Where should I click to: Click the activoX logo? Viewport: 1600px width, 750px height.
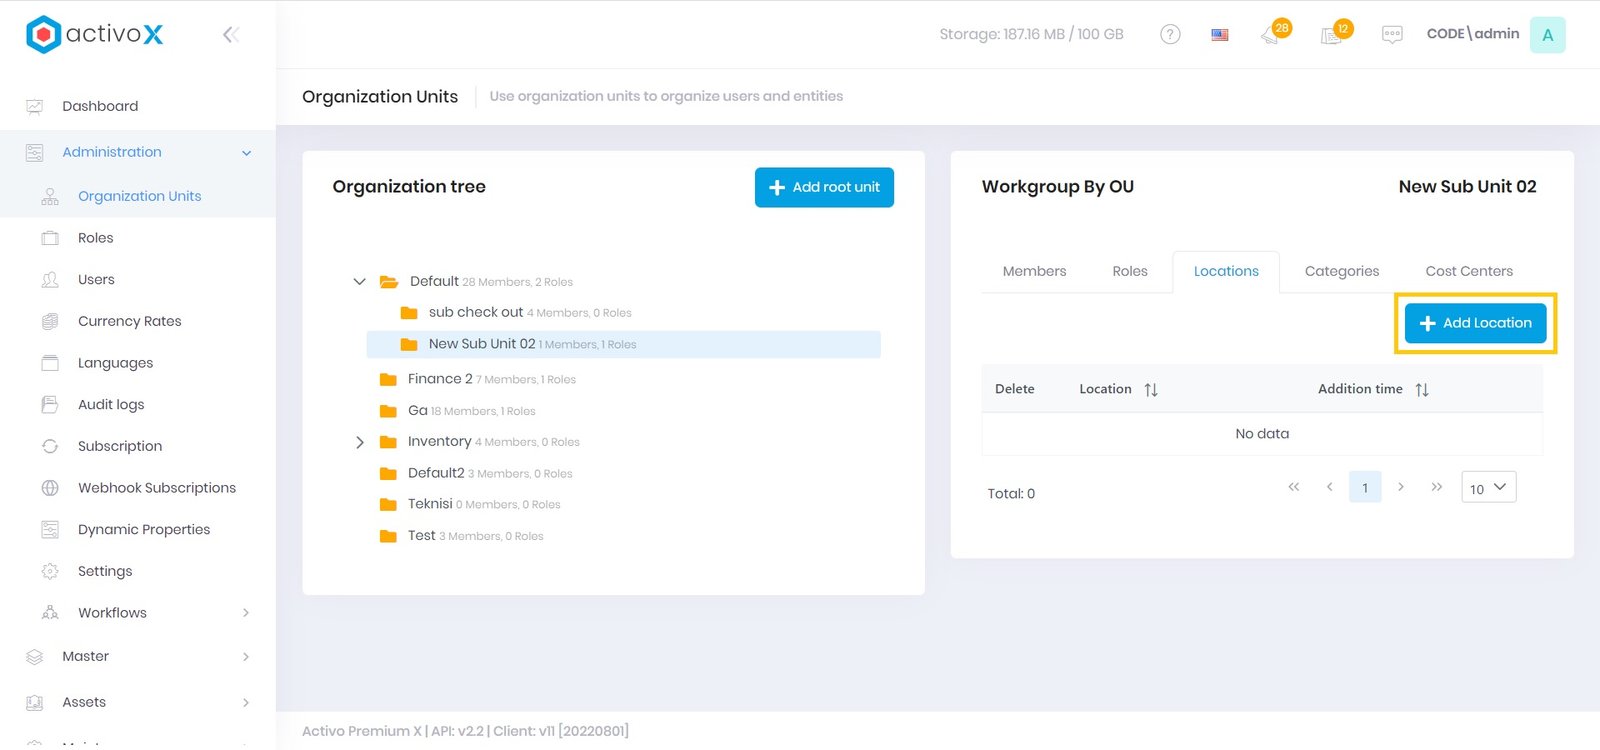point(95,34)
